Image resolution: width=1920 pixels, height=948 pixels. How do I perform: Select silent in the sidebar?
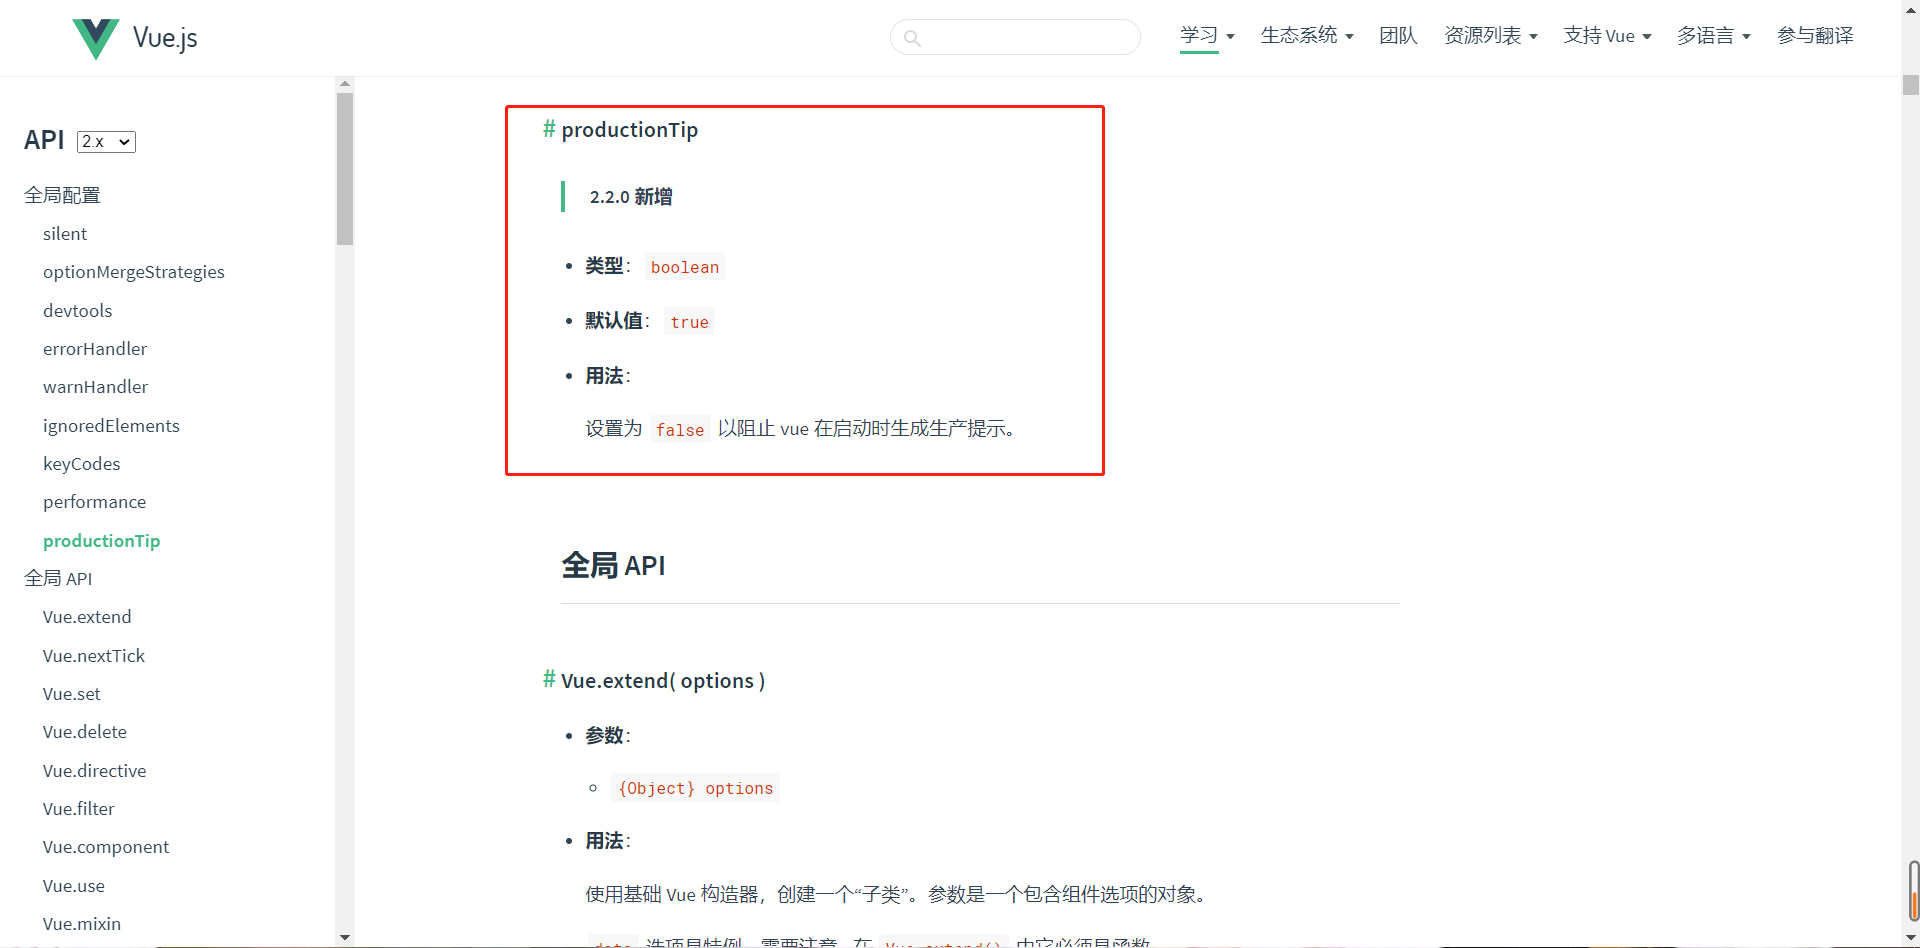coord(65,234)
